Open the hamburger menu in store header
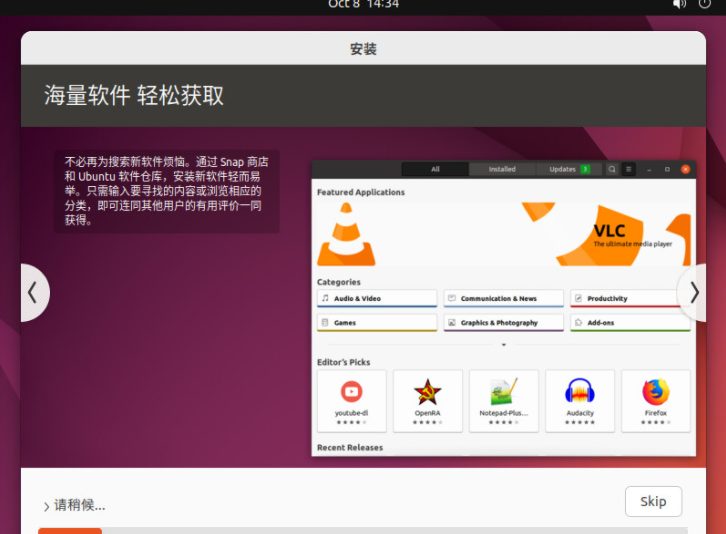726x534 pixels. [x=628, y=169]
